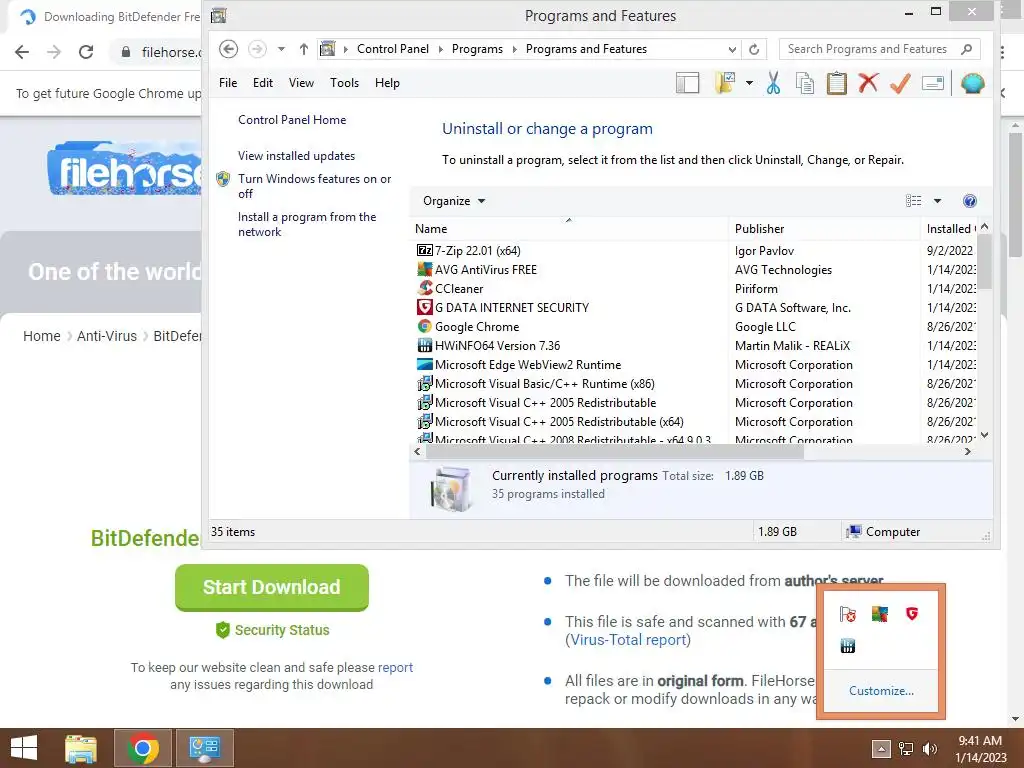Click the report link on FileHorse page
This screenshot has width=1024, height=768.
[395, 667]
